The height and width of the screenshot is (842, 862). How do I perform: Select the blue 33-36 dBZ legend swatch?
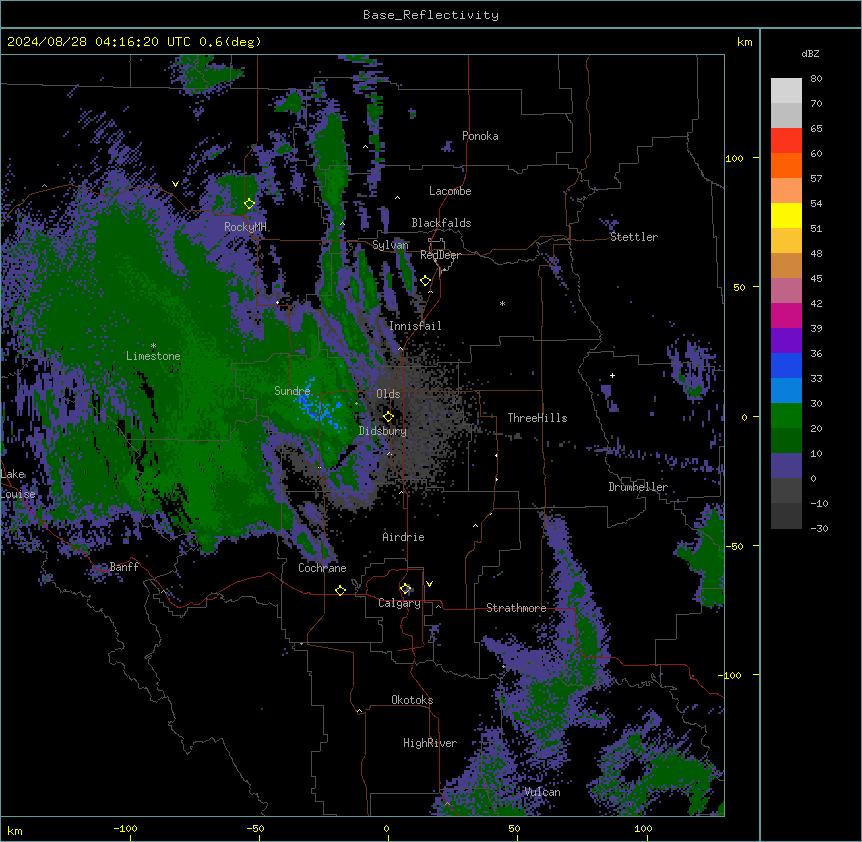786,365
